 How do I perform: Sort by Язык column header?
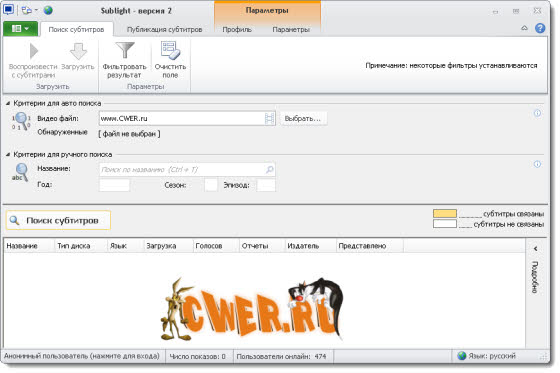125,246
